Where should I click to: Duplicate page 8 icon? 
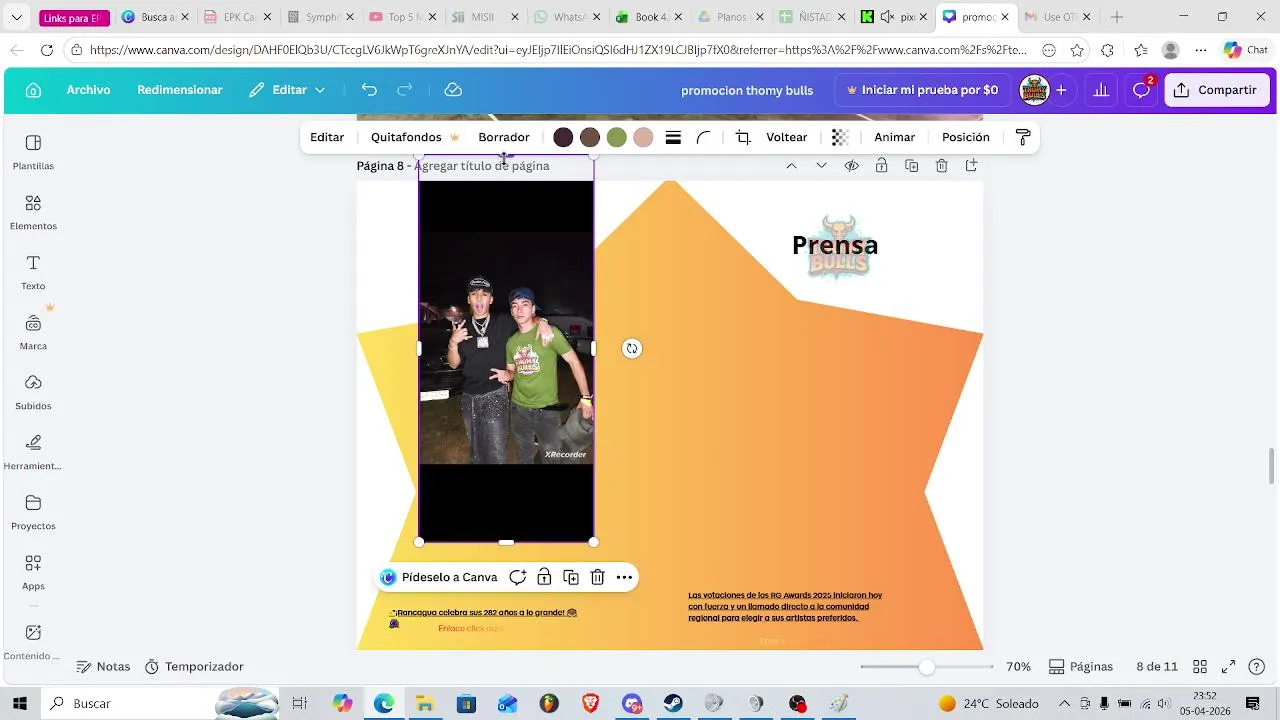click(x=911, y=166)
